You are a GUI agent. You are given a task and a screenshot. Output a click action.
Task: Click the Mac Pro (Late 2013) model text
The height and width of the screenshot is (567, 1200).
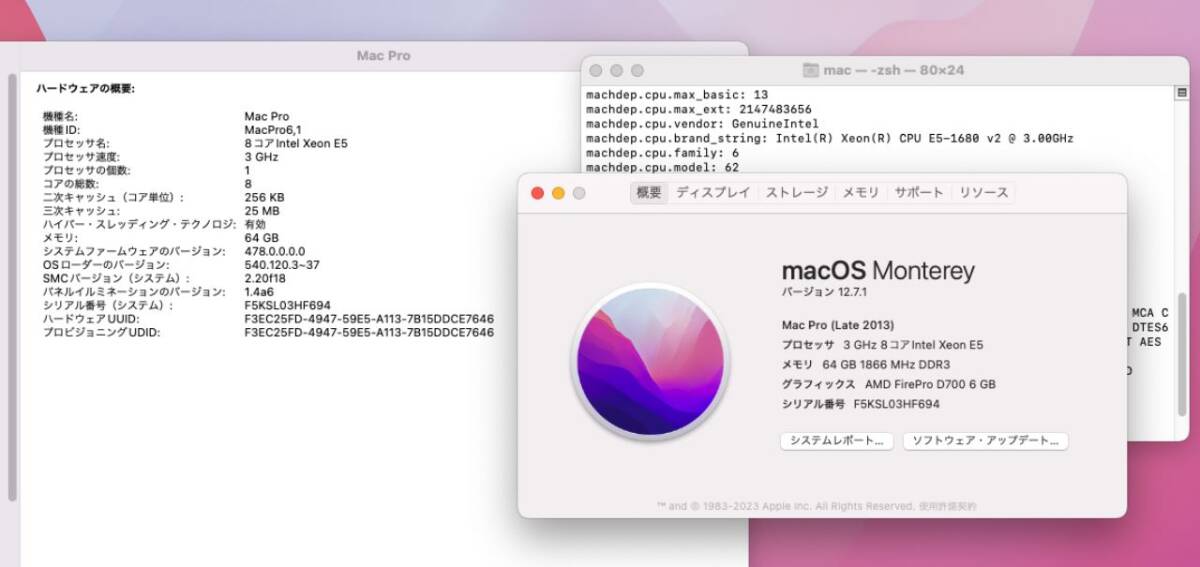coord(838,325)
